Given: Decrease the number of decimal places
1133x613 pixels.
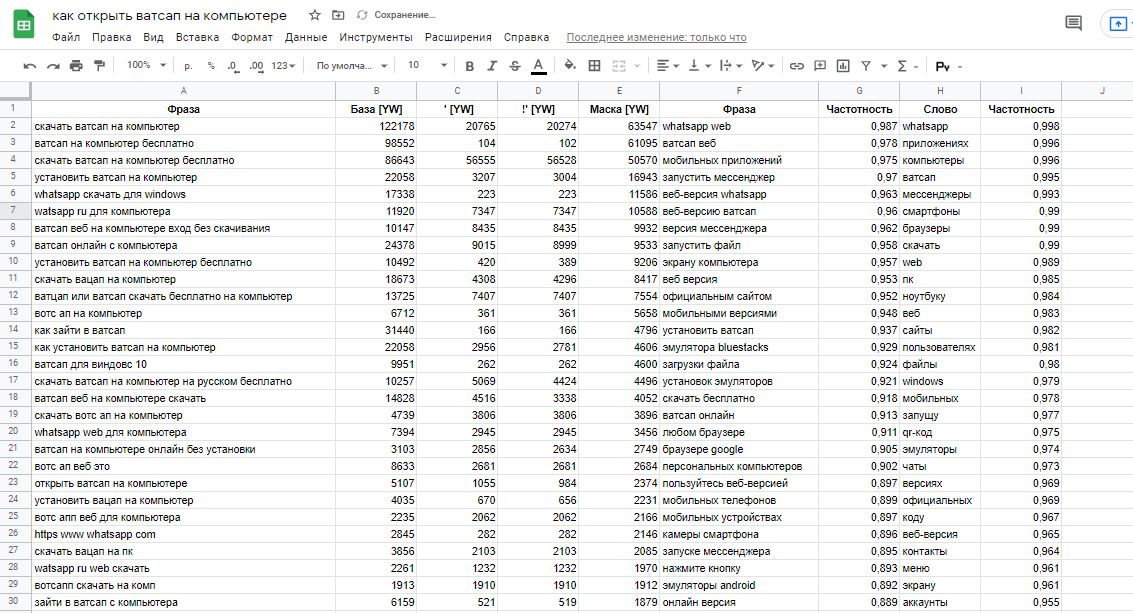Looking at the screenshot, I should click(x=233, y=66).
